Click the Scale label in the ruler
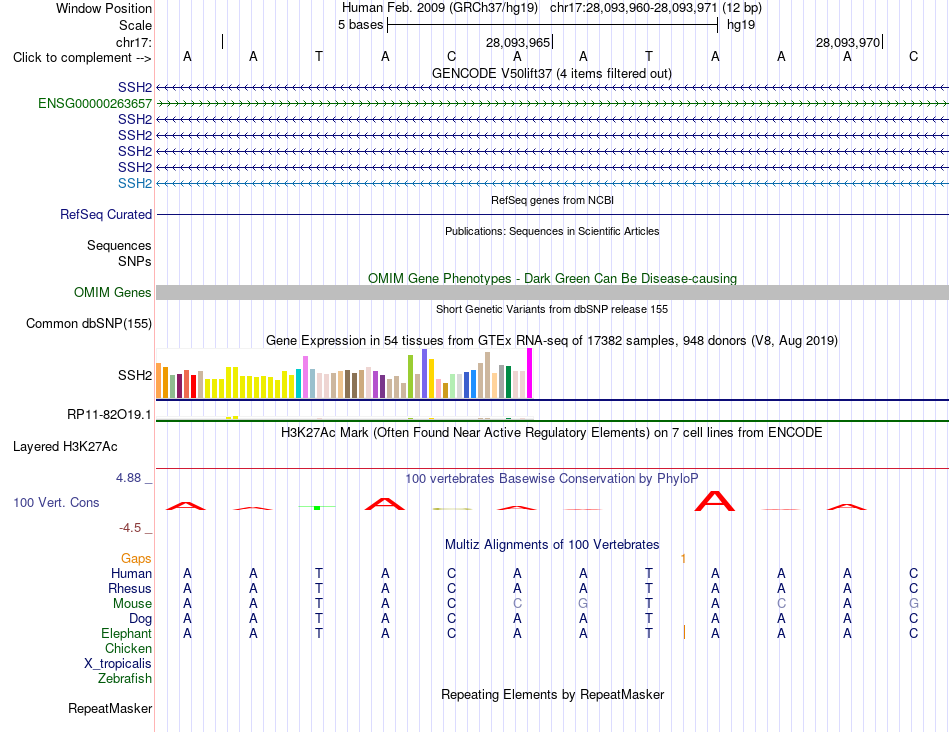Viewport: 950px width, 732px height. point(135,25)
